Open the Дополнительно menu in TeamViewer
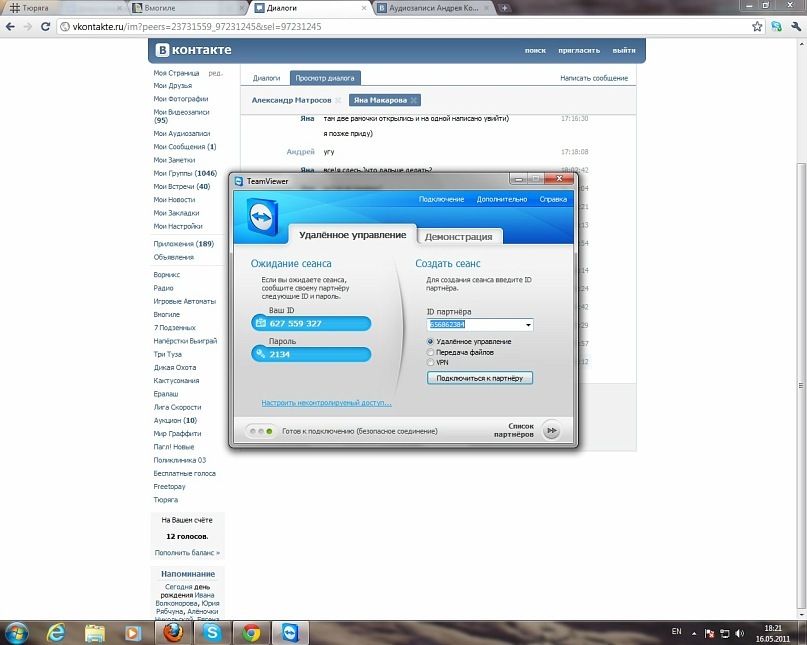The height and width of the screenshot is (645, 807). [501, 199]
